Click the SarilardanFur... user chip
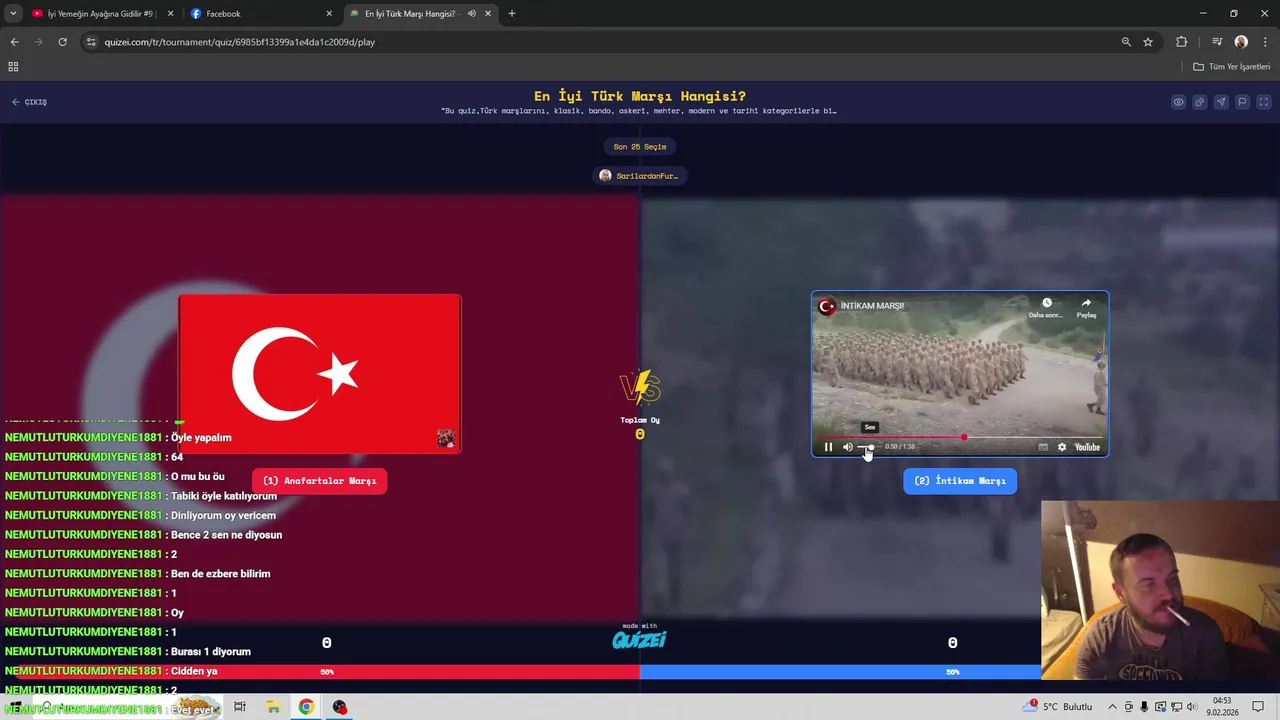Screen dimensions: 1280x720 [x=640, y=176]
